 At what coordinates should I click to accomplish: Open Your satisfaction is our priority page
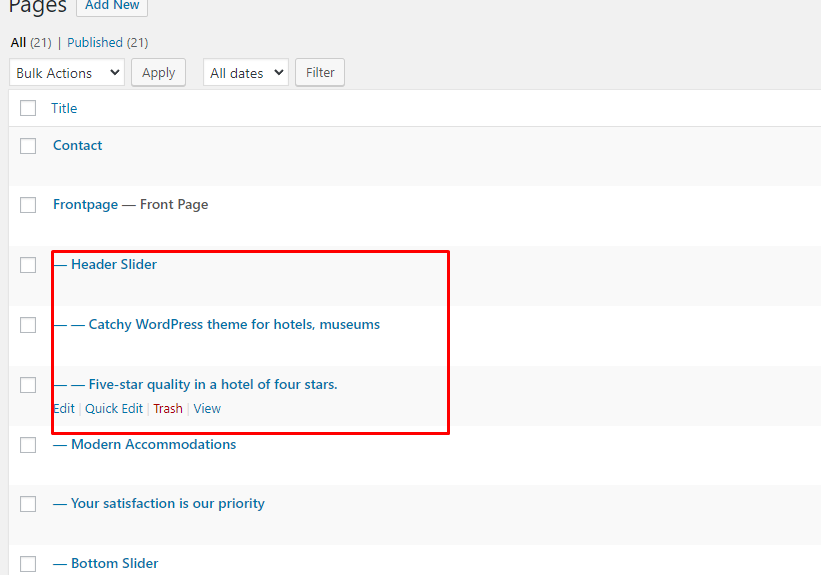click(x=167, y=503)
